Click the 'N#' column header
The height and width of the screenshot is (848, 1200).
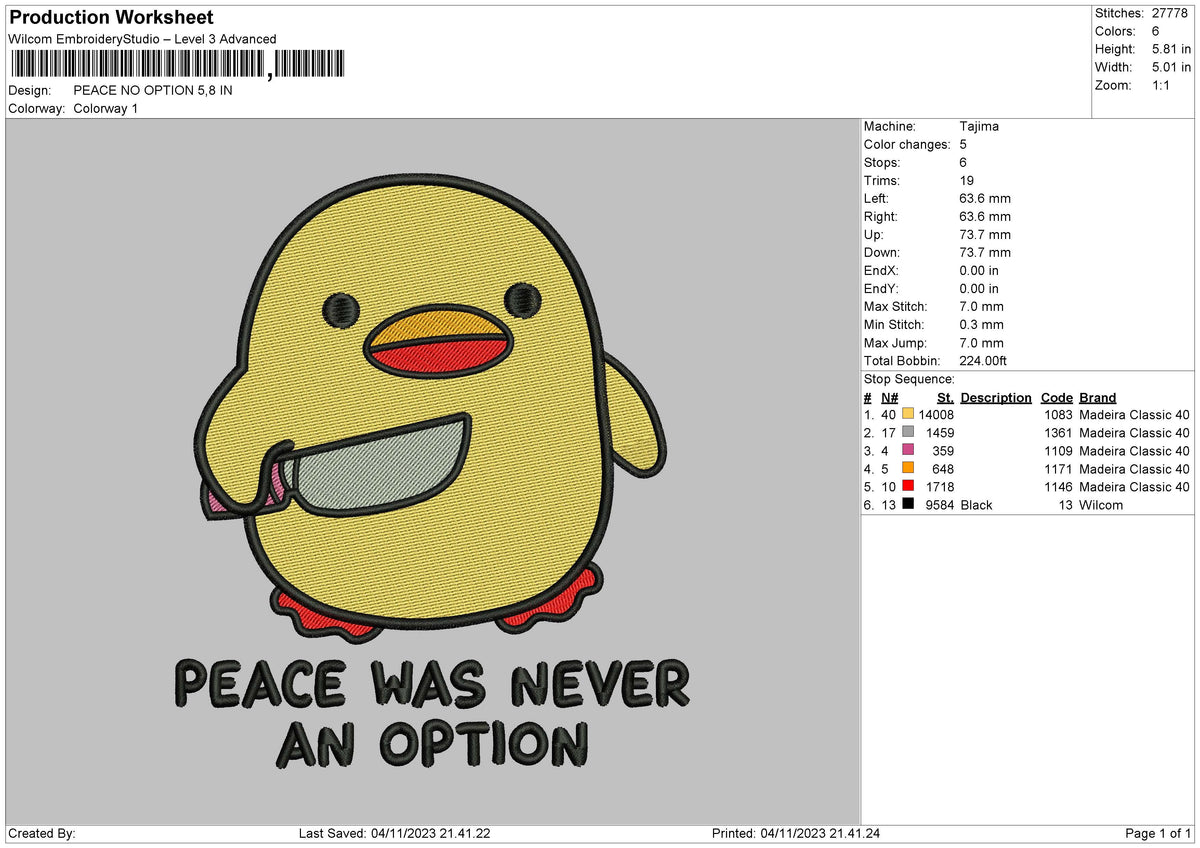click(890, 398)
